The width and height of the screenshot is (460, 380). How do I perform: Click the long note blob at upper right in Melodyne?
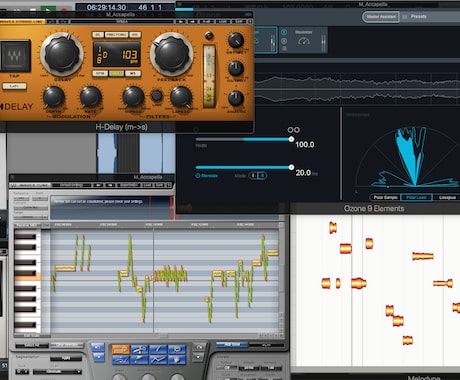click(x=423, y=256)
